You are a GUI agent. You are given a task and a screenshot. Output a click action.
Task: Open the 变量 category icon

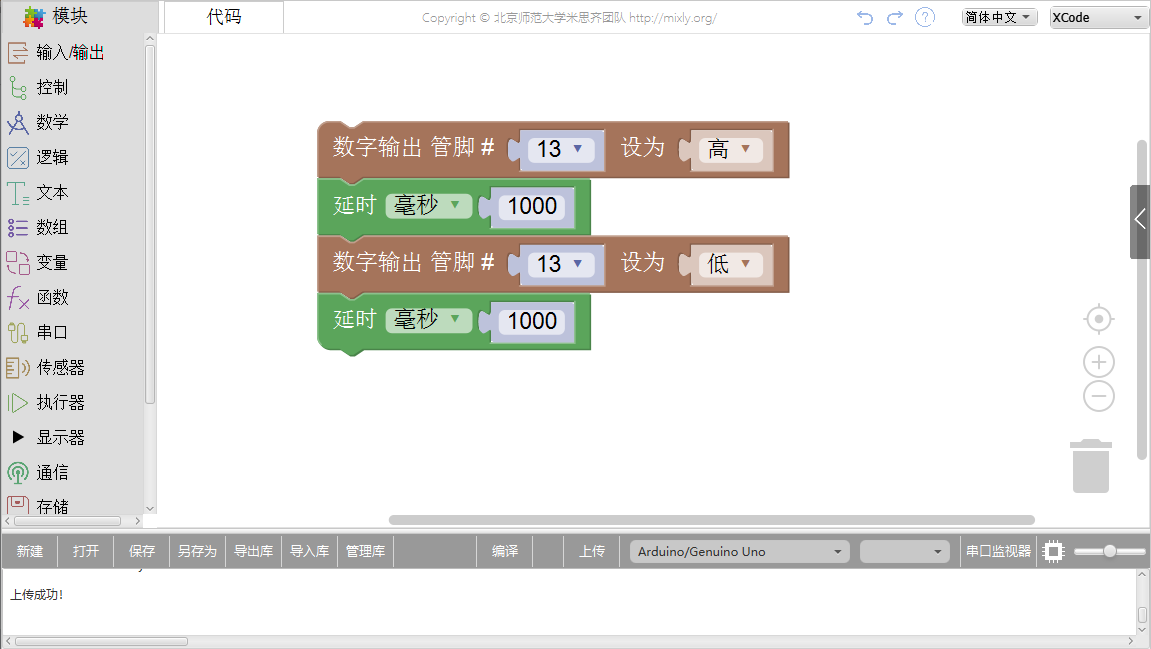[18, 262]
